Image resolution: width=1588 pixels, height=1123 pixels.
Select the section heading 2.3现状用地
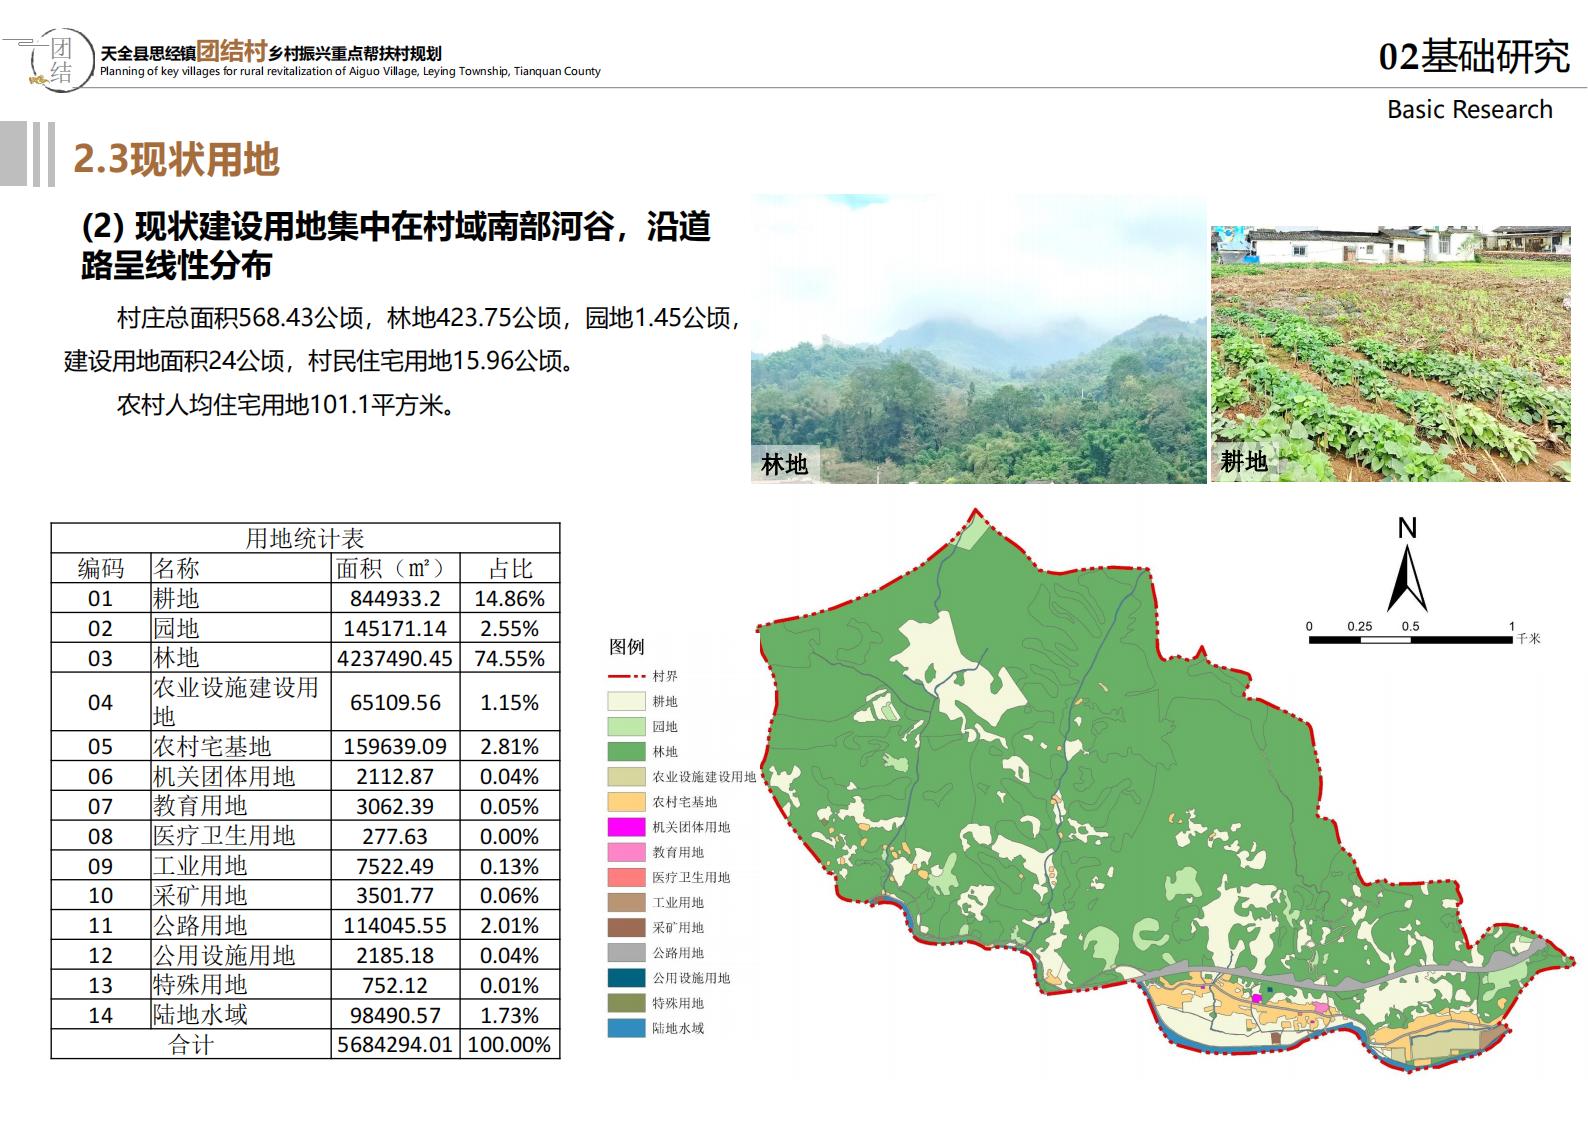point(176,160)
